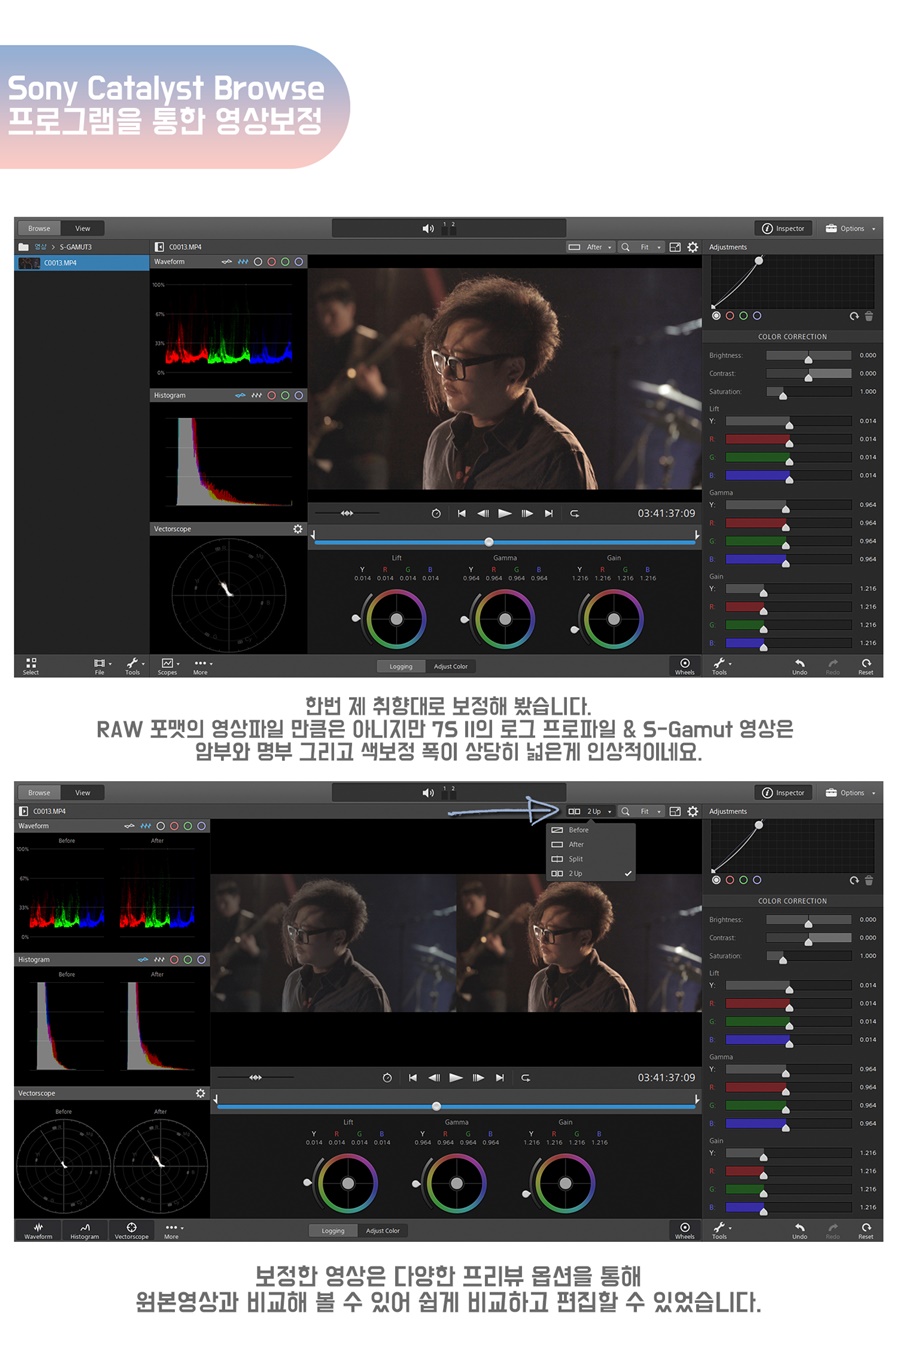Open the File dropdown in upper window
The width and height of the screenshot is (900, 1350).
(x=102, y=666)
